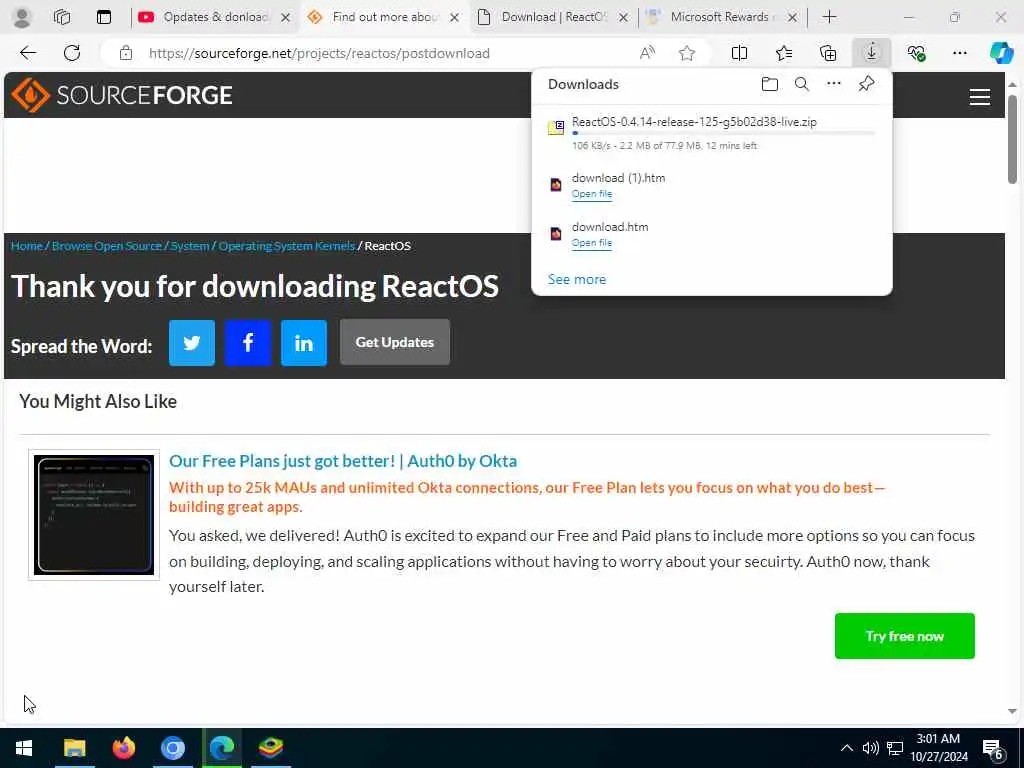Click the address bar URL

click(x=319, y=53)
